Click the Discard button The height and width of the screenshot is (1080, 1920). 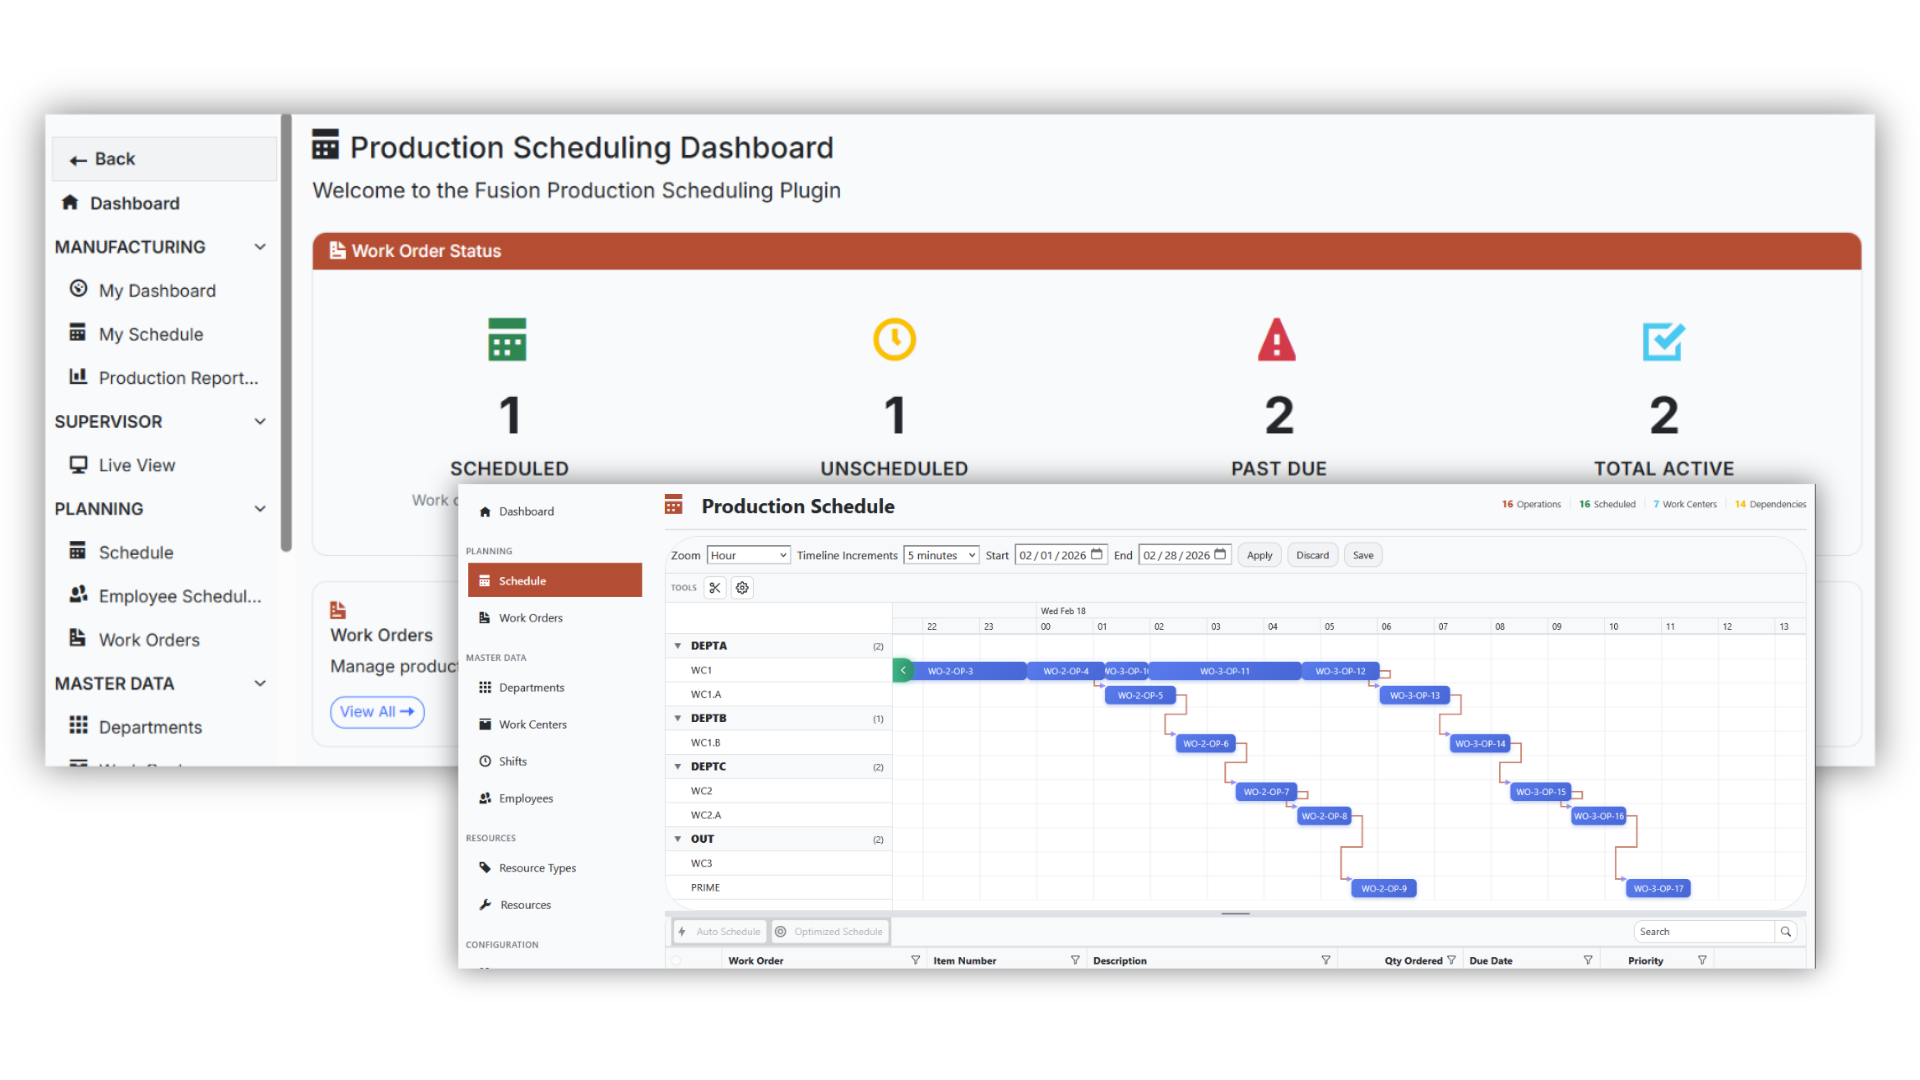pyautogui.click(x=1313, y=555)
